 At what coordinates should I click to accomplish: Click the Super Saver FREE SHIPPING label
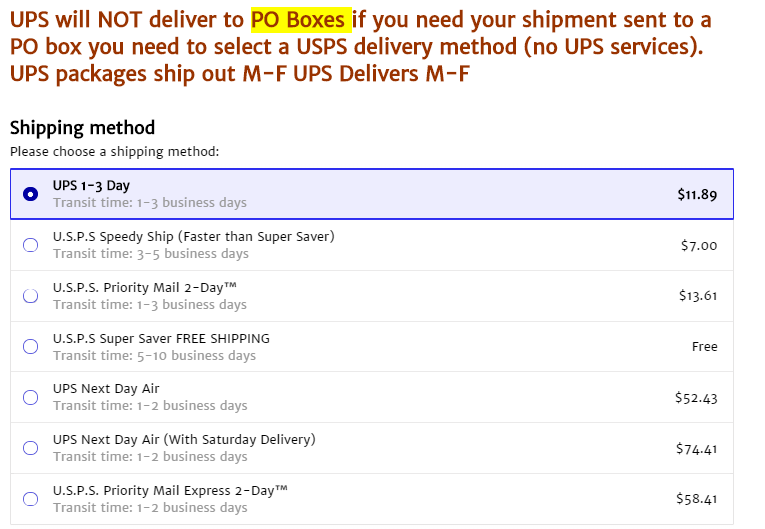161,338
